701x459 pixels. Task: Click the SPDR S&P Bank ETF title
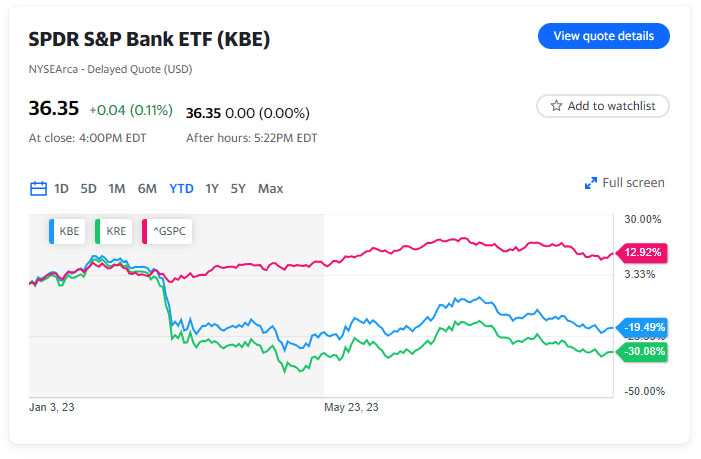[150, 39]
